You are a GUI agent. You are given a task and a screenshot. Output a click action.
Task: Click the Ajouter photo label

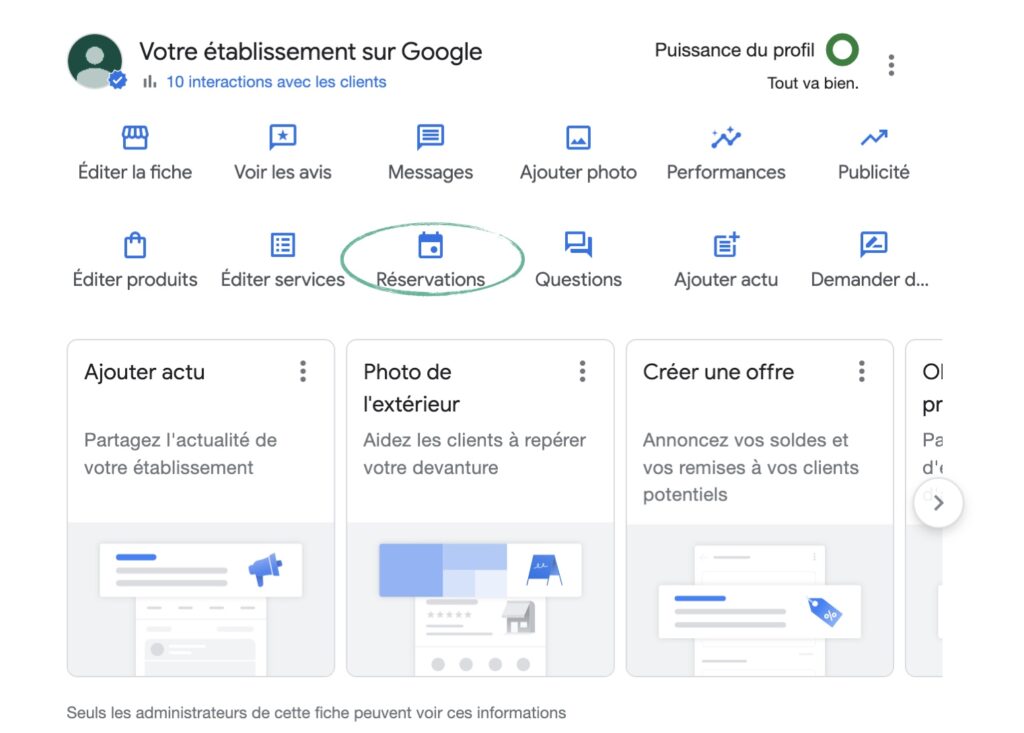pos(578,172)
